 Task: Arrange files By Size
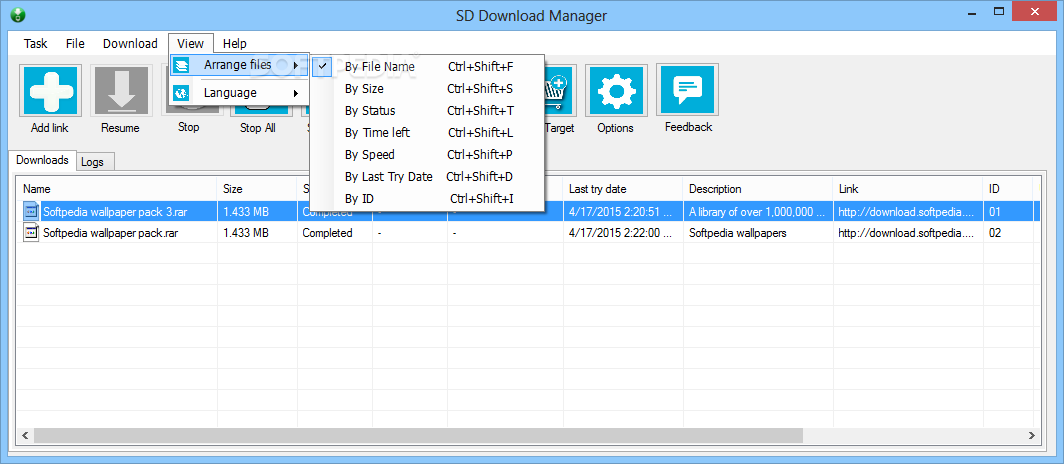tap(428, 88)
